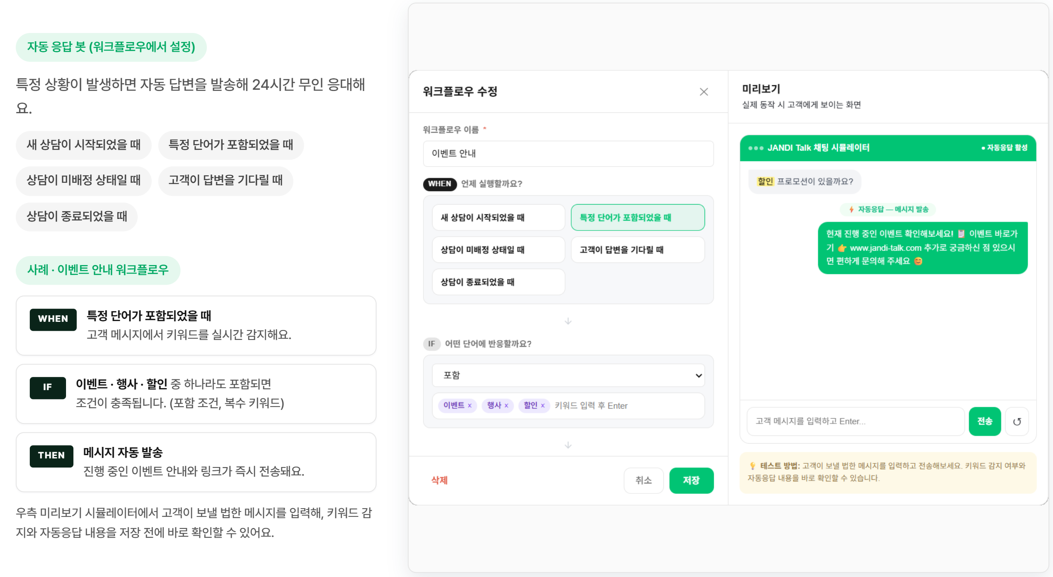Remove the 이벤트 keyword tag
The width and height of the screenshot is (1053, 577).
coord(469,406)
